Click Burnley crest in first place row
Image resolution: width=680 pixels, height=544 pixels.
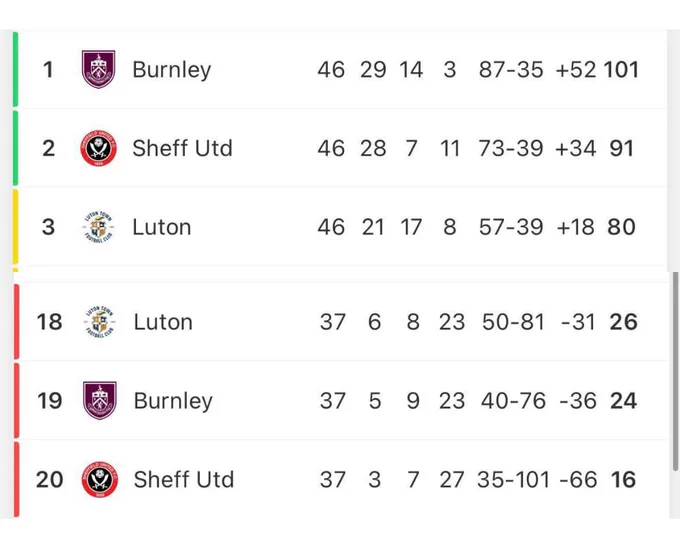click(x=98, y=69)
